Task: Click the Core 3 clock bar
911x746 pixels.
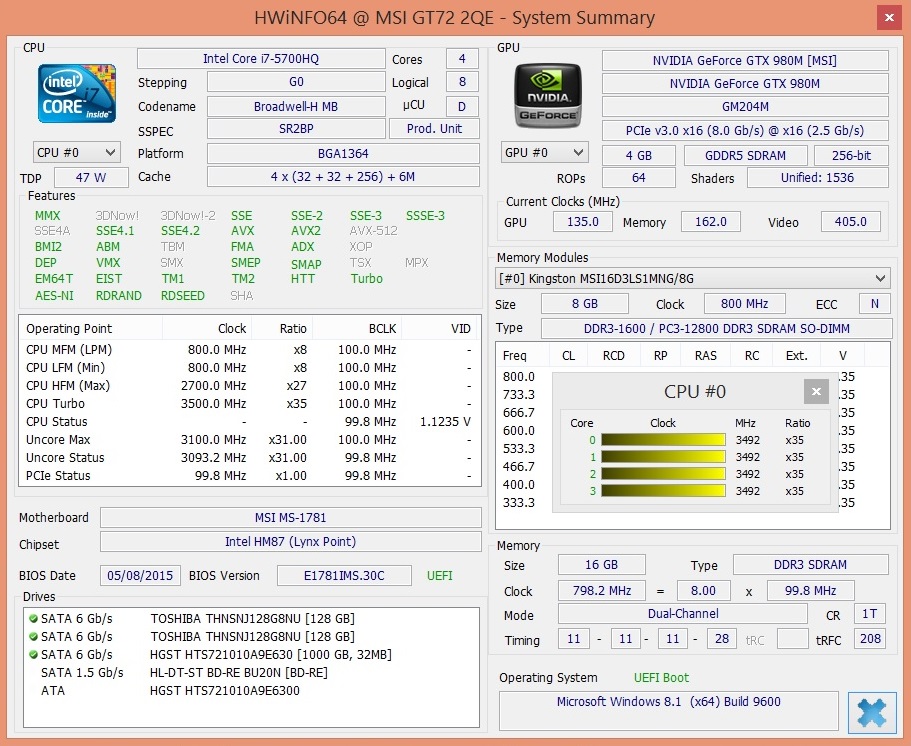Action: (x=663, y=491)
